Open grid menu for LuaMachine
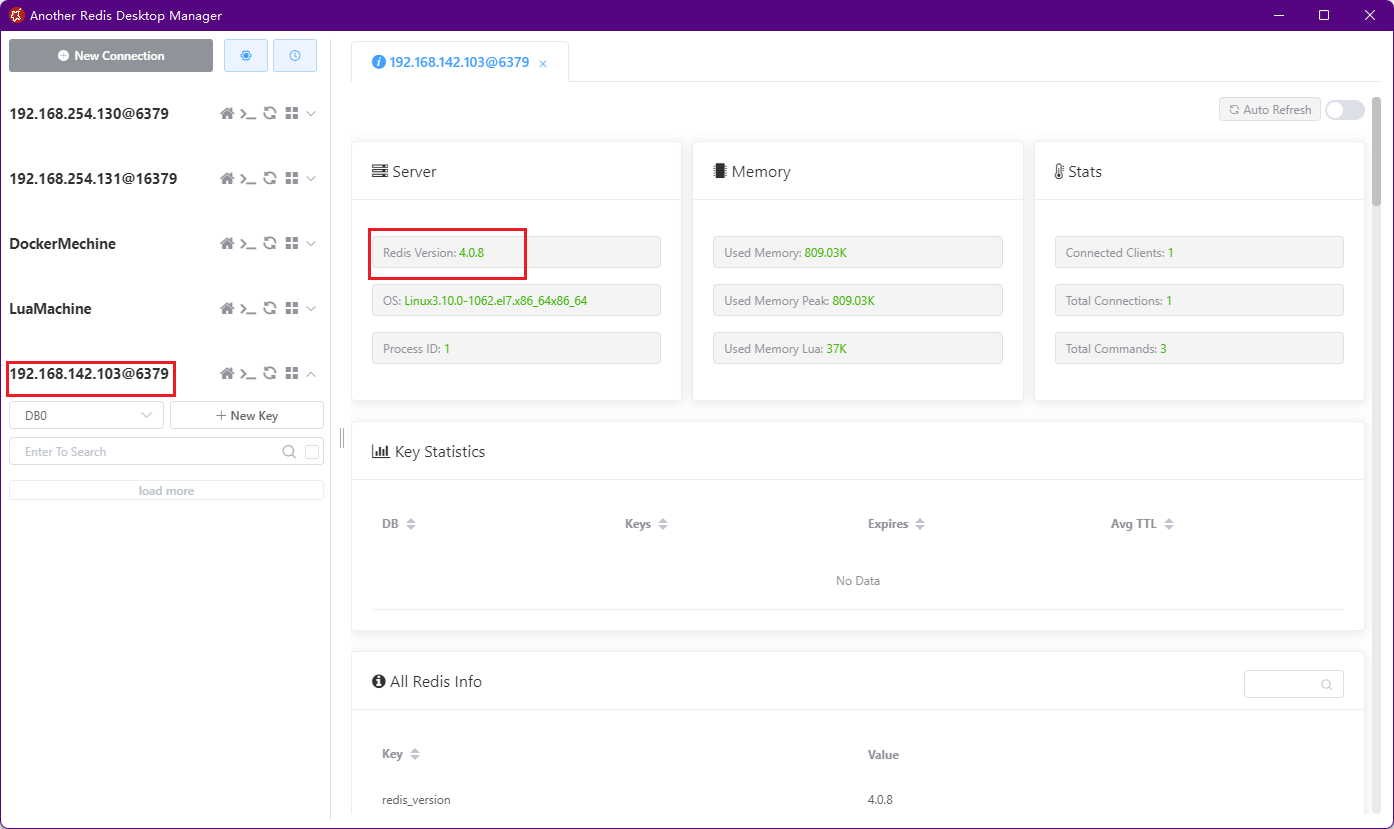1394x829 pixels. tap(292, 309)
